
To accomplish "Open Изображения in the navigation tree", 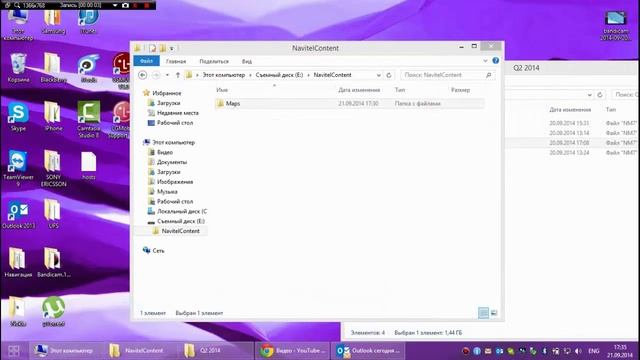I will click(x=175, y=182).
